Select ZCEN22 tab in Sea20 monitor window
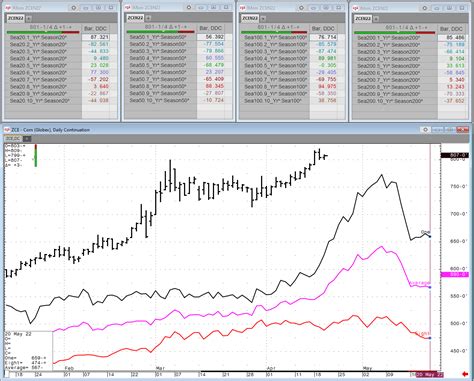Viewport: 474px width, 381px height. pos(16,18)
